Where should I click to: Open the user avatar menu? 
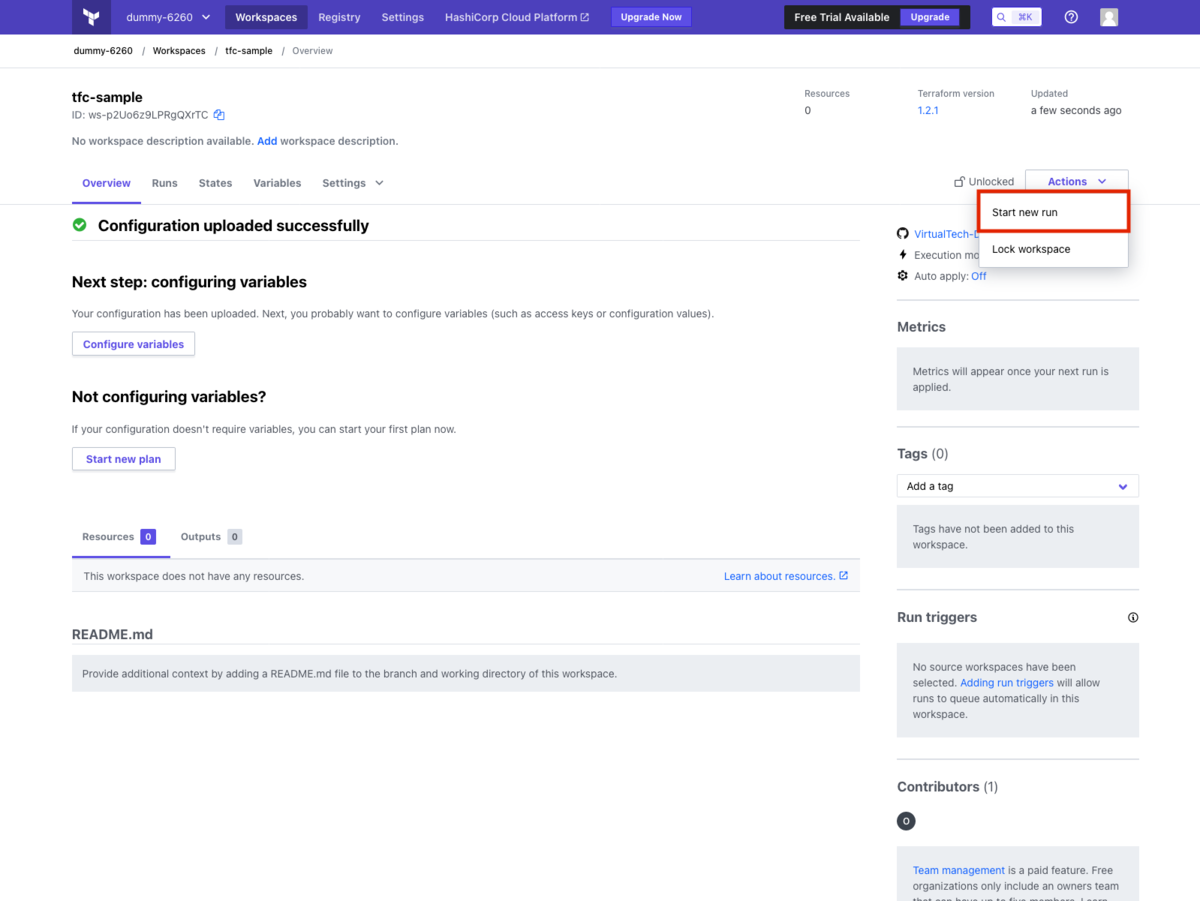(x=1109, y=17)
